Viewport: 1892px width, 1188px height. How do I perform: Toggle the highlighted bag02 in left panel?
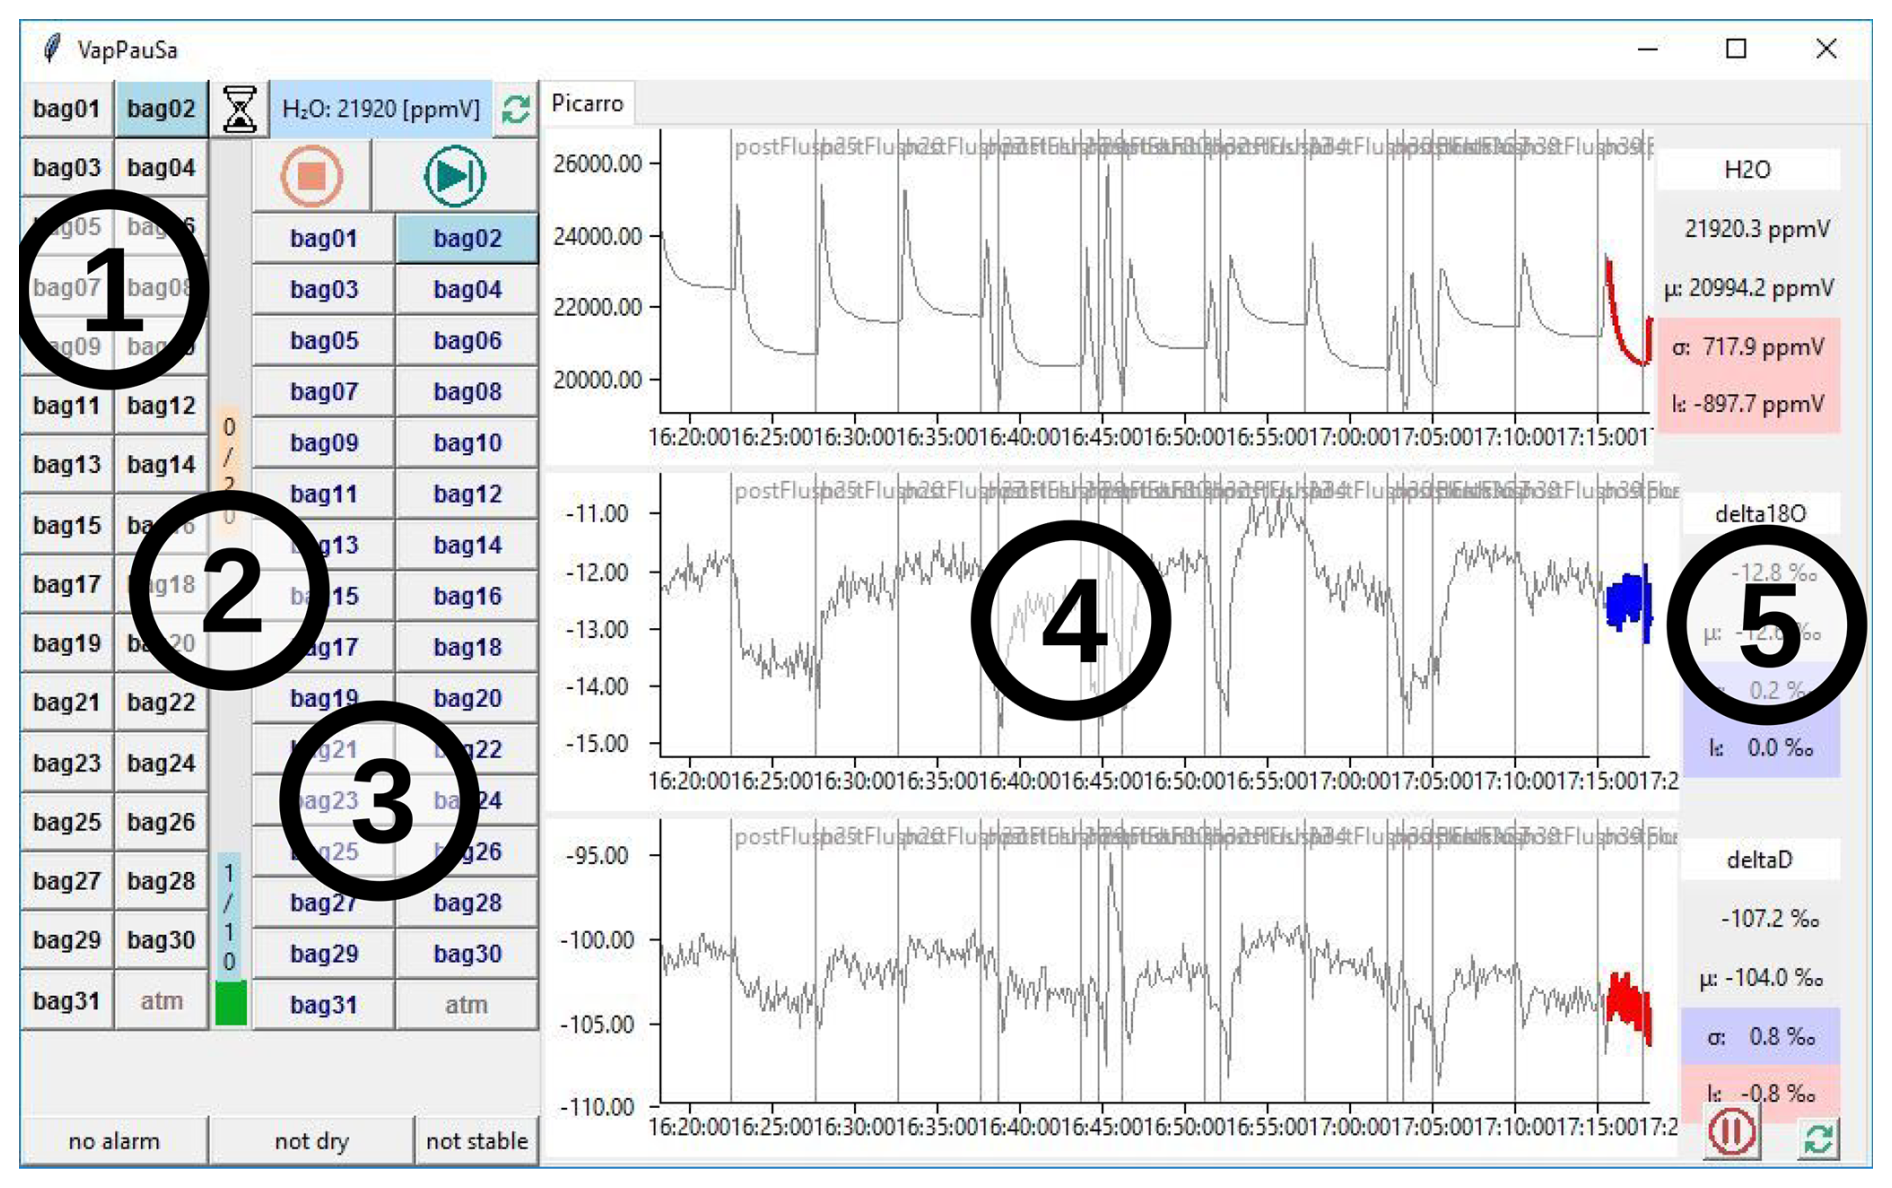[x=161, y=109]
